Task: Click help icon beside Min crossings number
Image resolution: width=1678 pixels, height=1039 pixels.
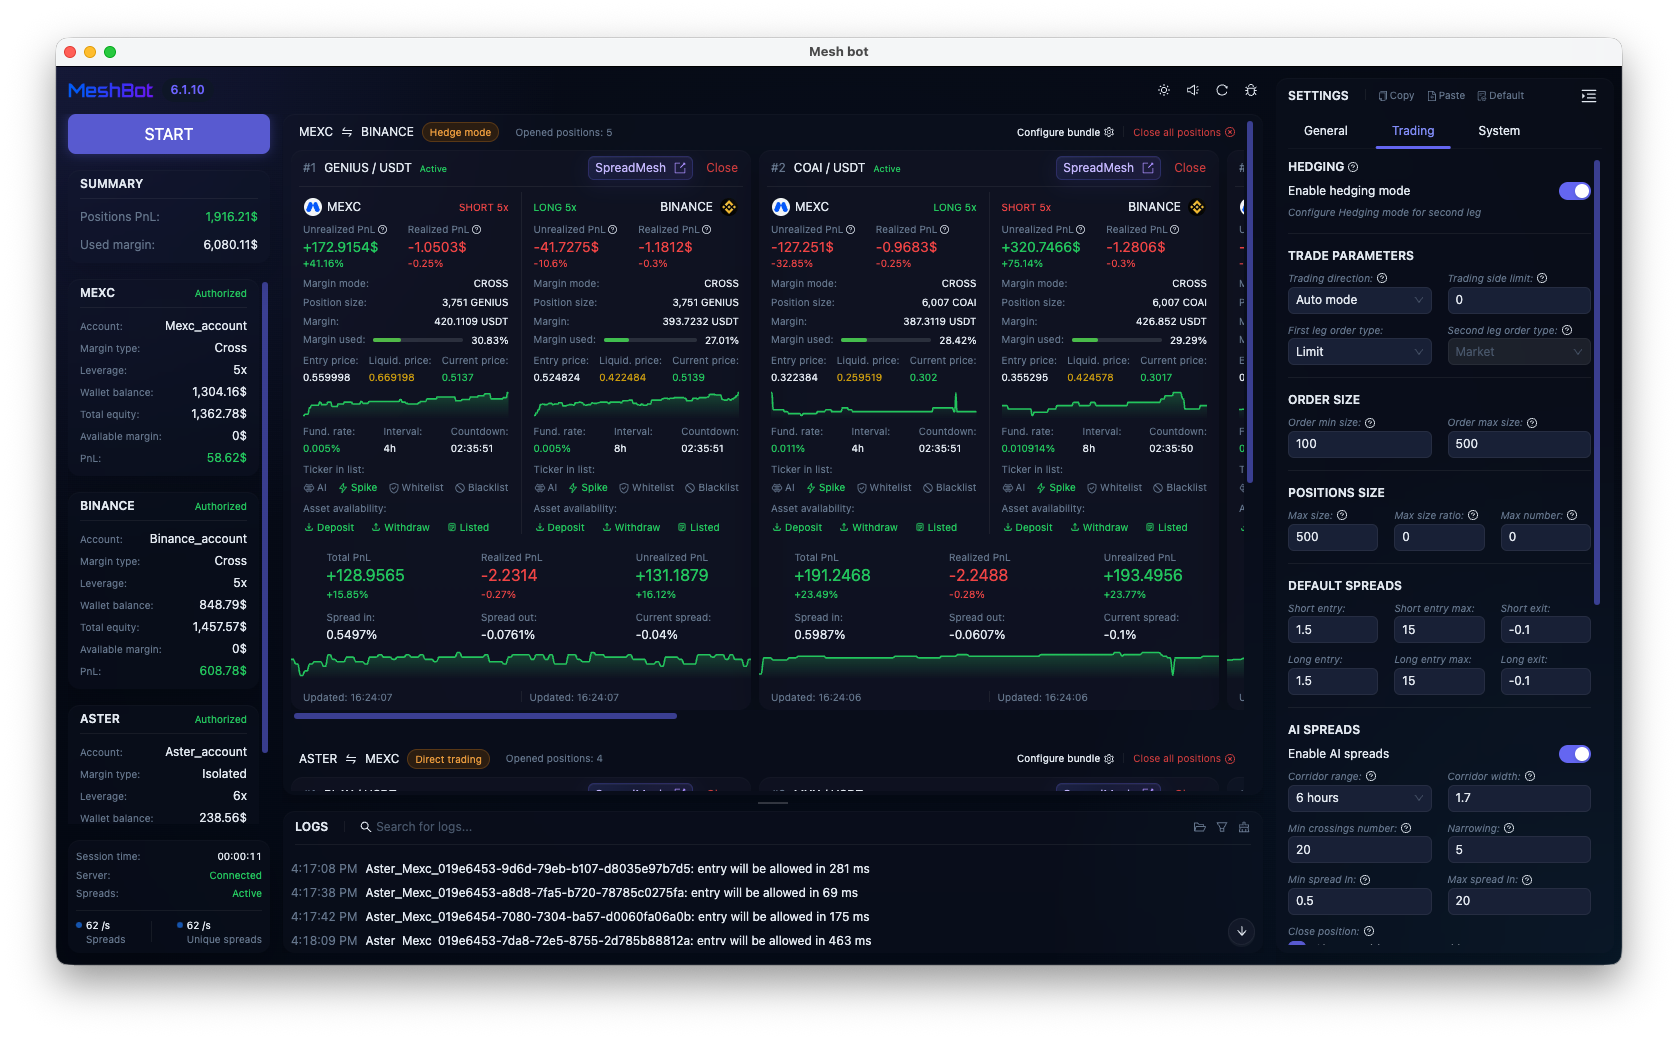Action: tap(1406, 828)
